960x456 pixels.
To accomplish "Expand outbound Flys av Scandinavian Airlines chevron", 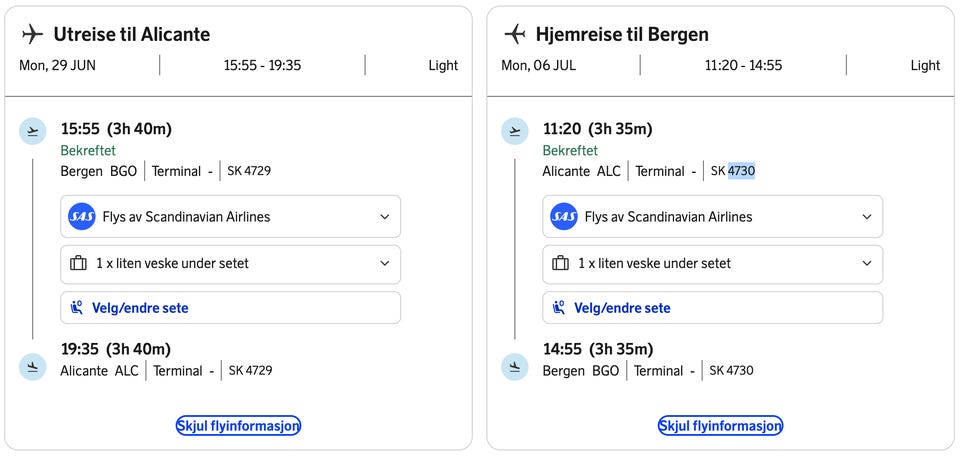I will pos(385,217).
